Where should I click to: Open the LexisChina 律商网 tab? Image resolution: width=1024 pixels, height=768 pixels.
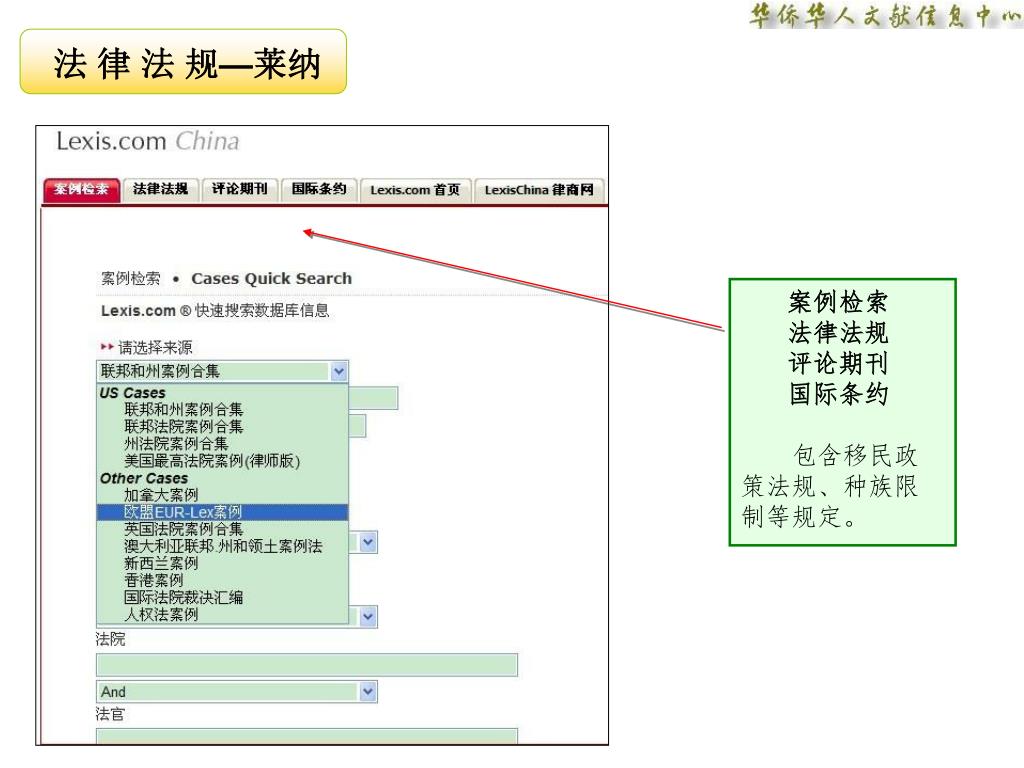pos(539,190)
